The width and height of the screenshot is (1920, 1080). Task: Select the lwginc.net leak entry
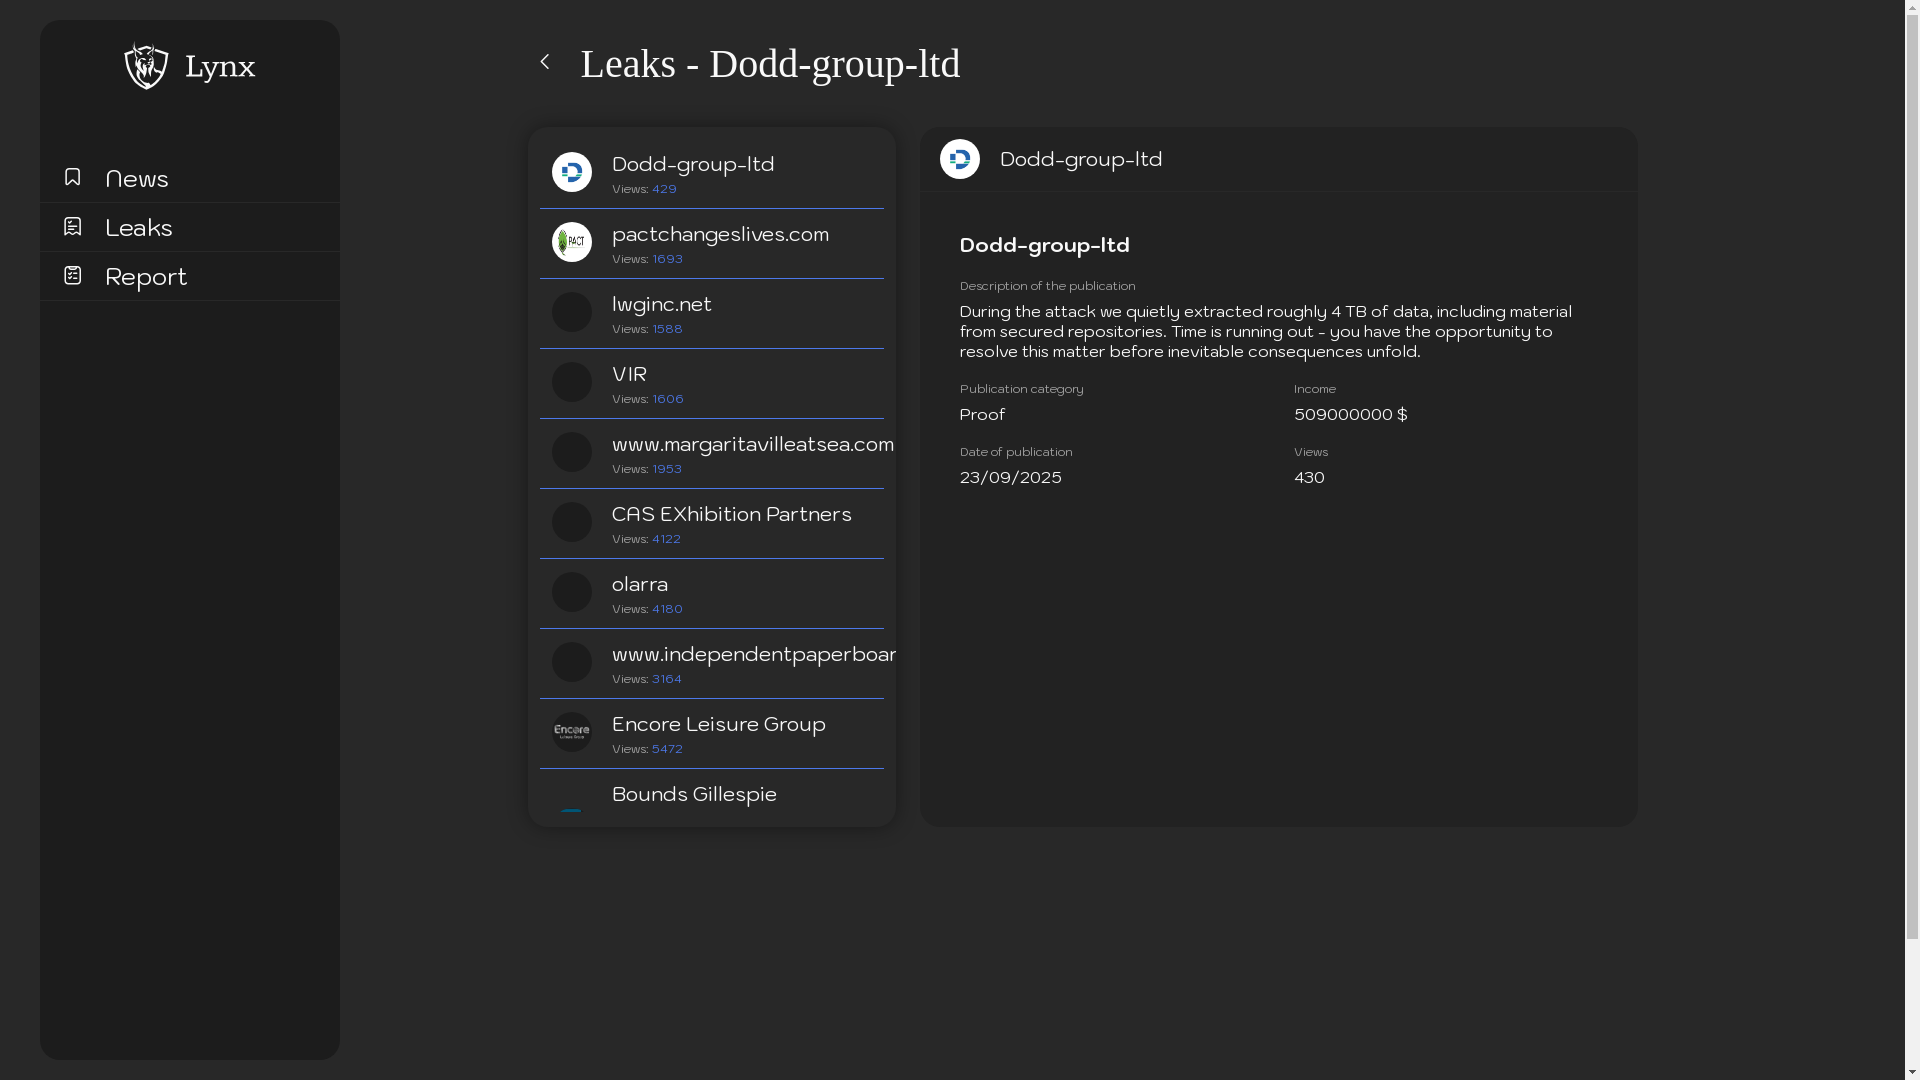662,305
